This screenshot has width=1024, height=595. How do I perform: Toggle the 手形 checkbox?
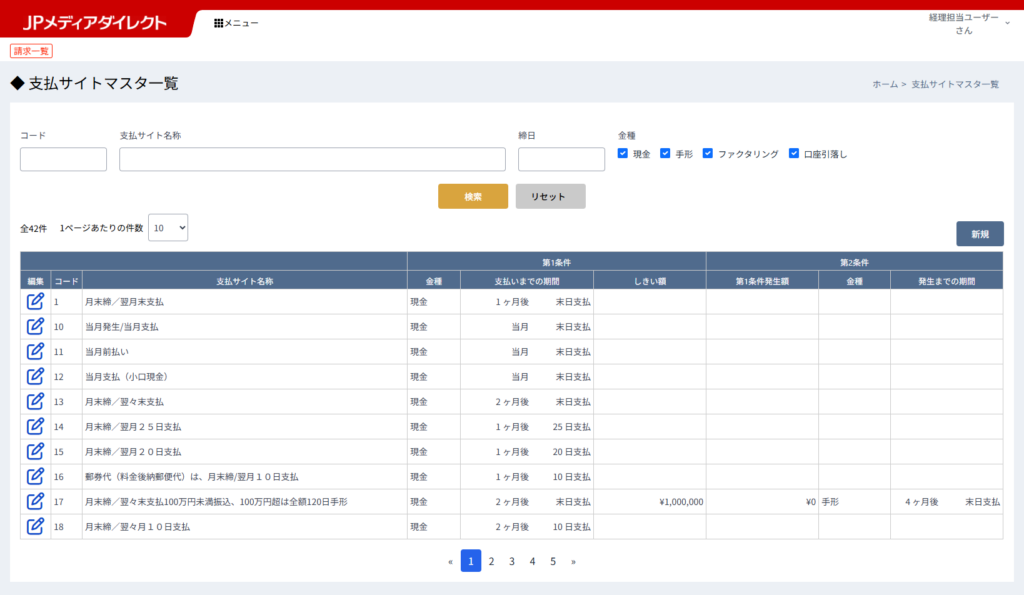(665, 154)
